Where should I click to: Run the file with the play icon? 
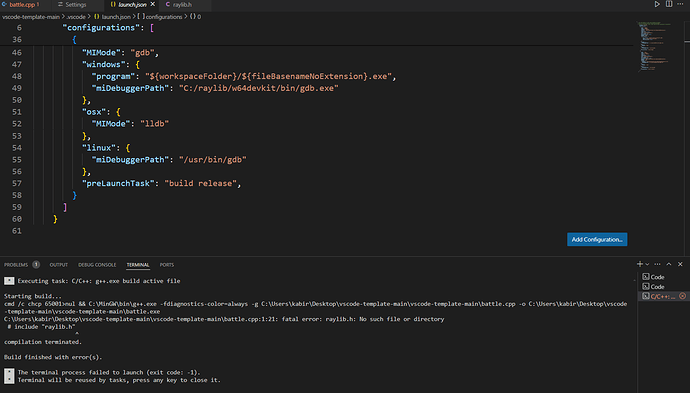tap(657, 4)
